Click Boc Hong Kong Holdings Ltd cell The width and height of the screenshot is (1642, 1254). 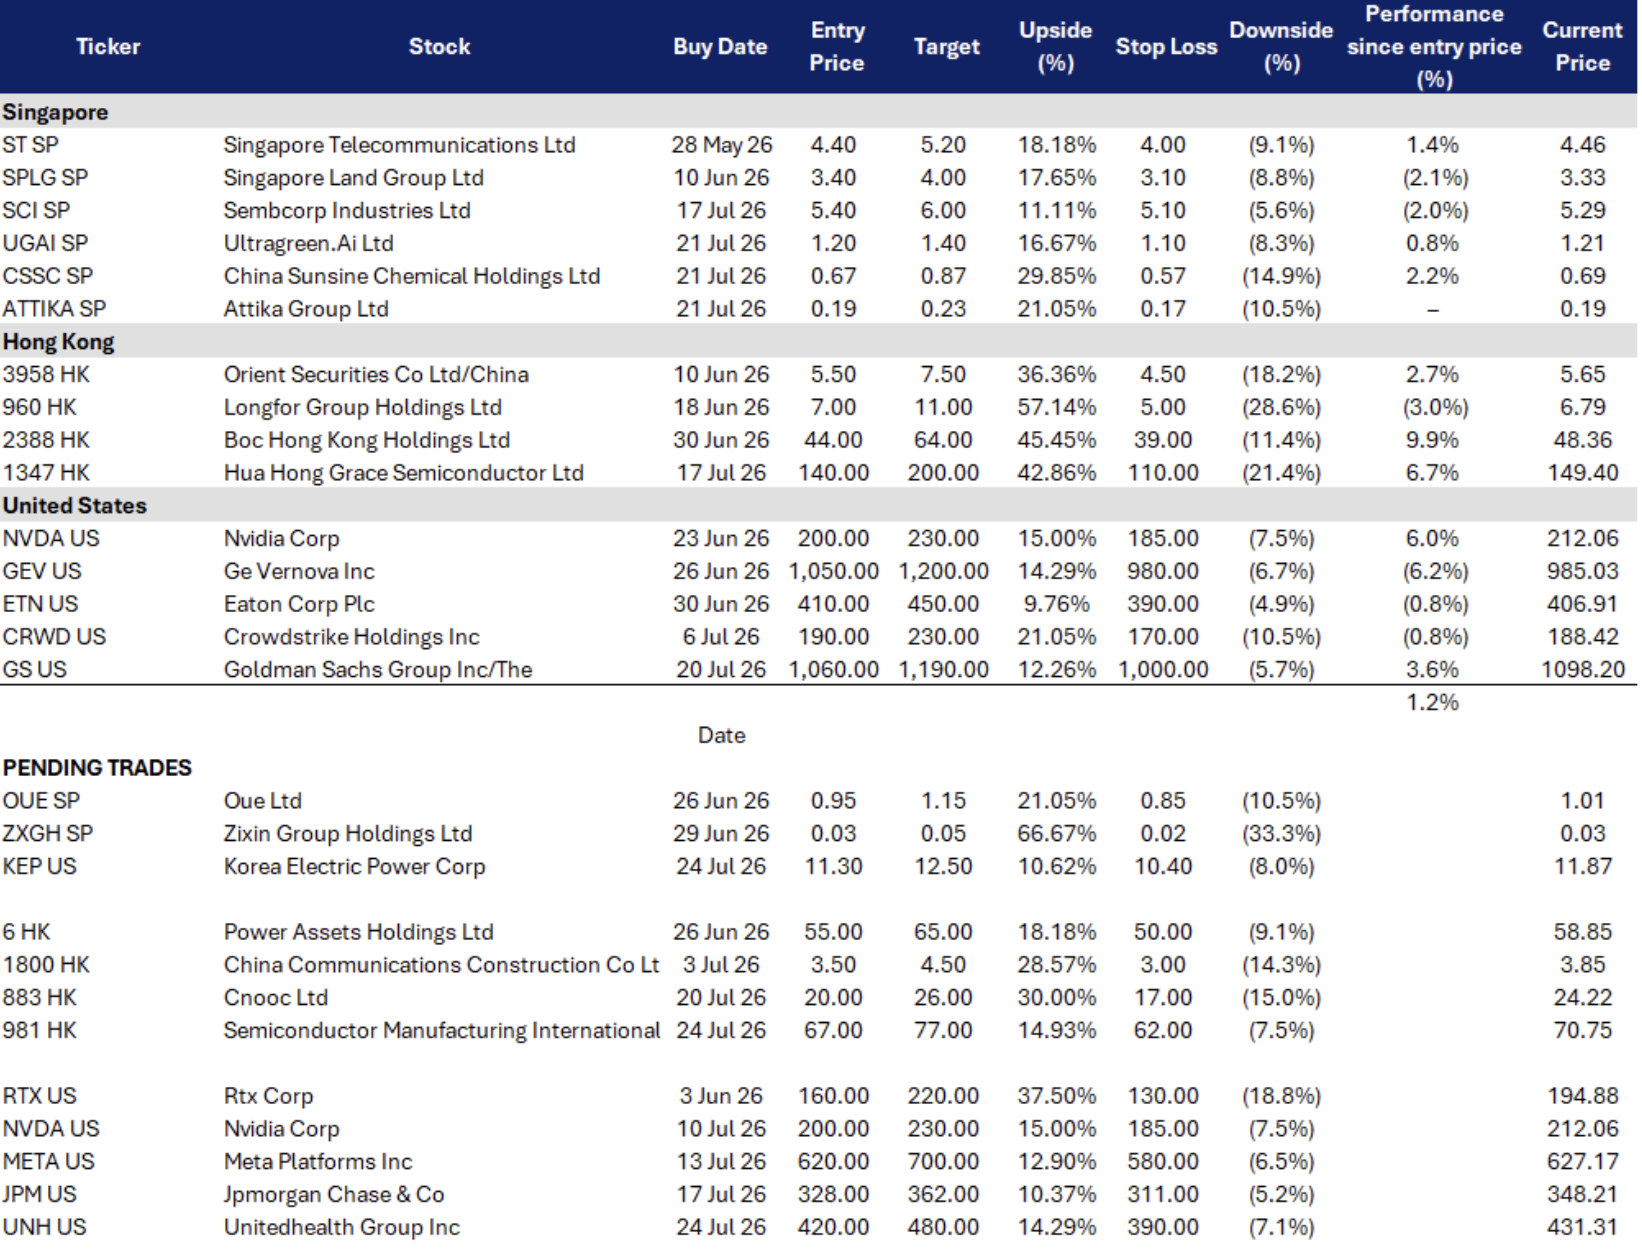pyautogui.click(x=366, y=440)
